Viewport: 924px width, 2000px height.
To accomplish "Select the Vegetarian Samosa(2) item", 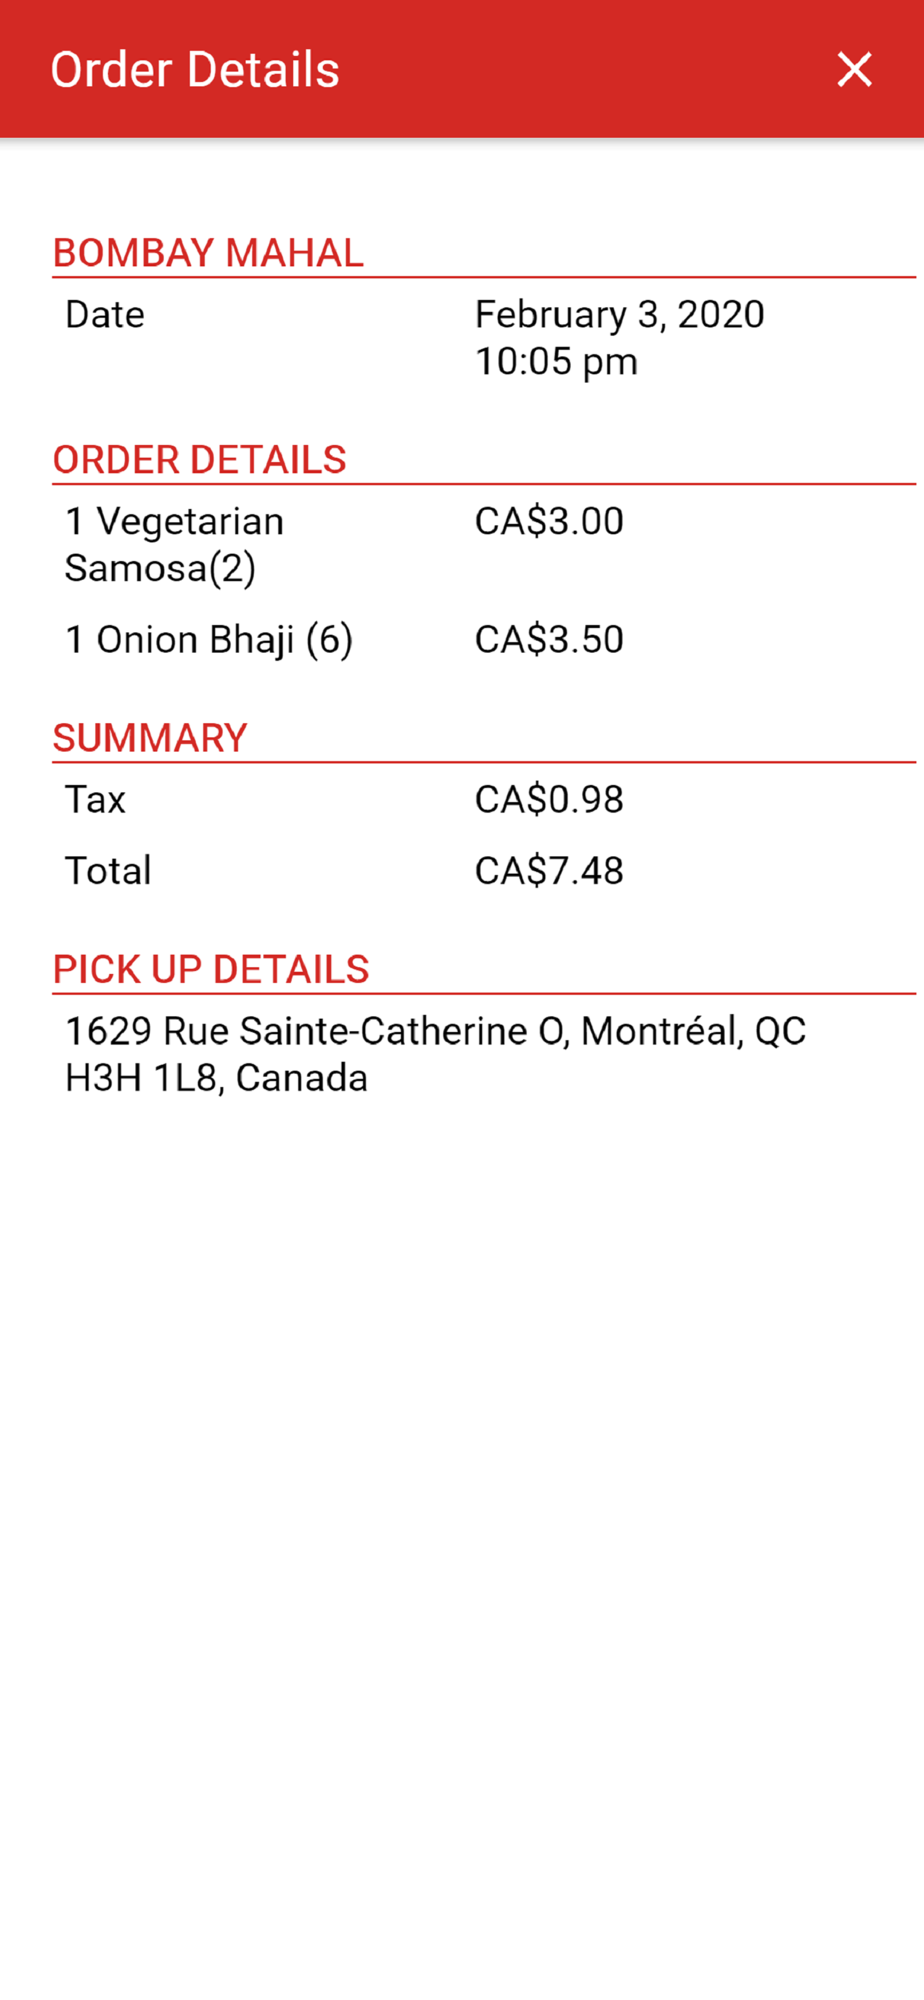I will coord(175,545).
